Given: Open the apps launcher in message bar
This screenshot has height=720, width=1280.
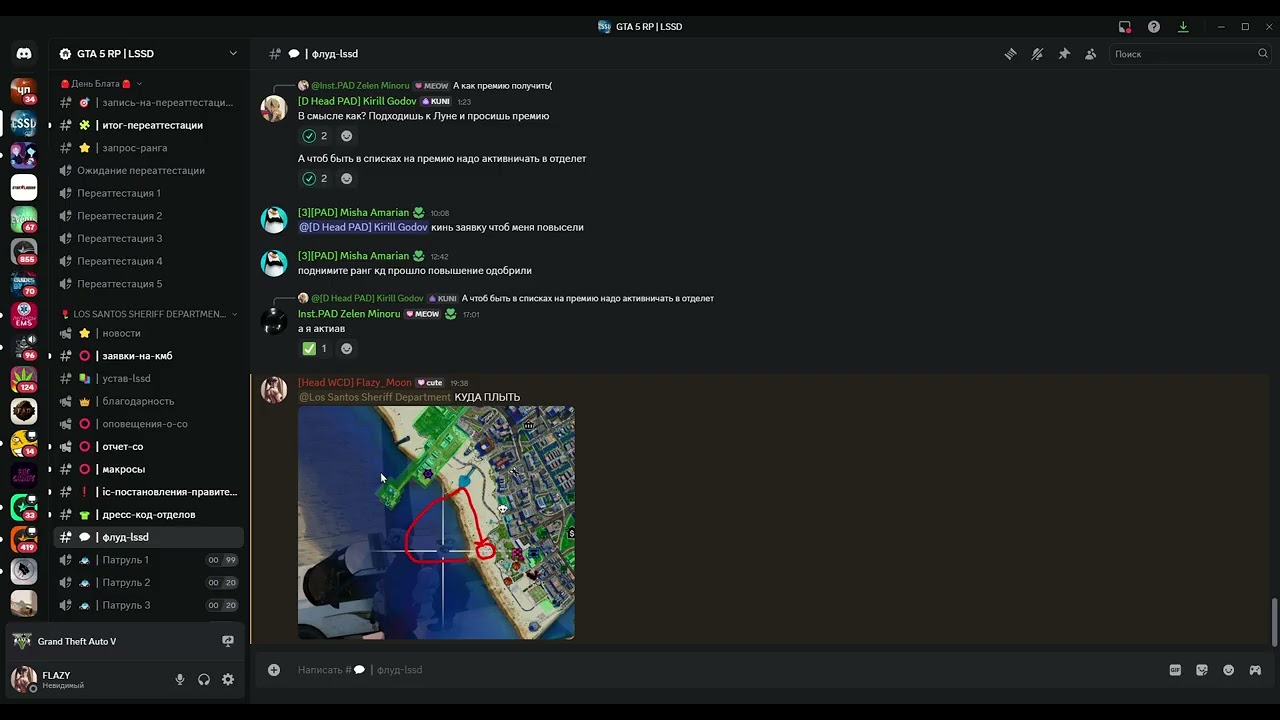Looking at the screenshot, I should [1255, 670].
